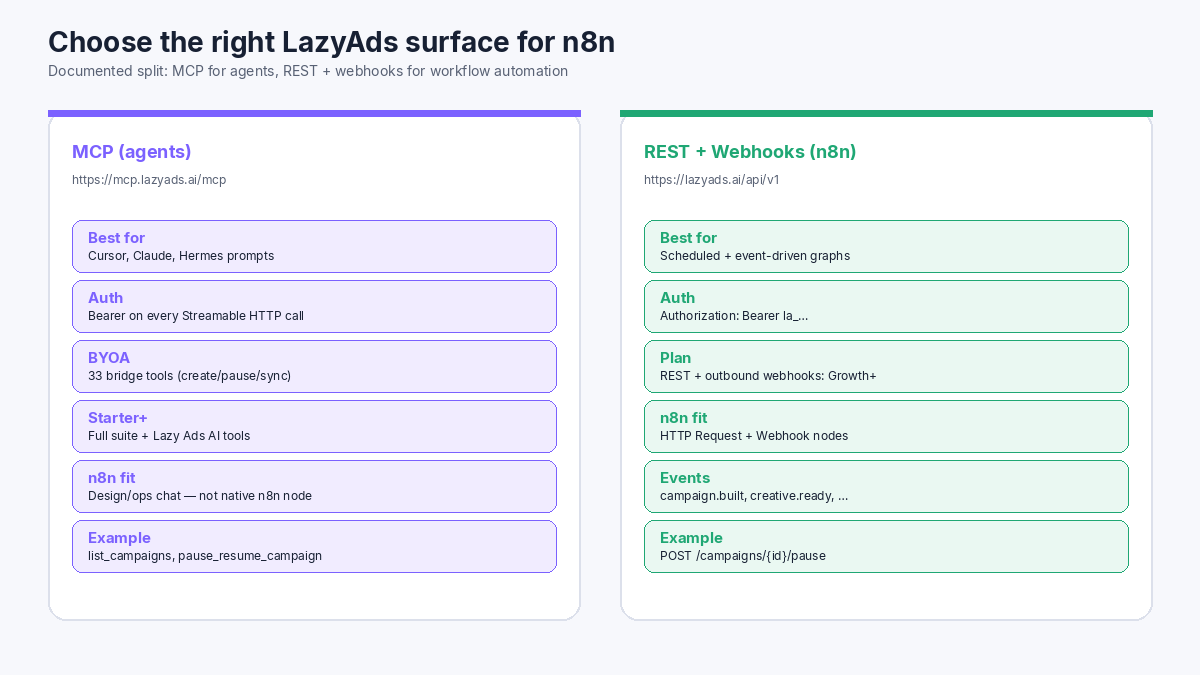The height and width of the screenshot is (675, 1200).
Task: Open the REST 'Best for' card on scheduled graphs
Action: (x=886, y=246)
